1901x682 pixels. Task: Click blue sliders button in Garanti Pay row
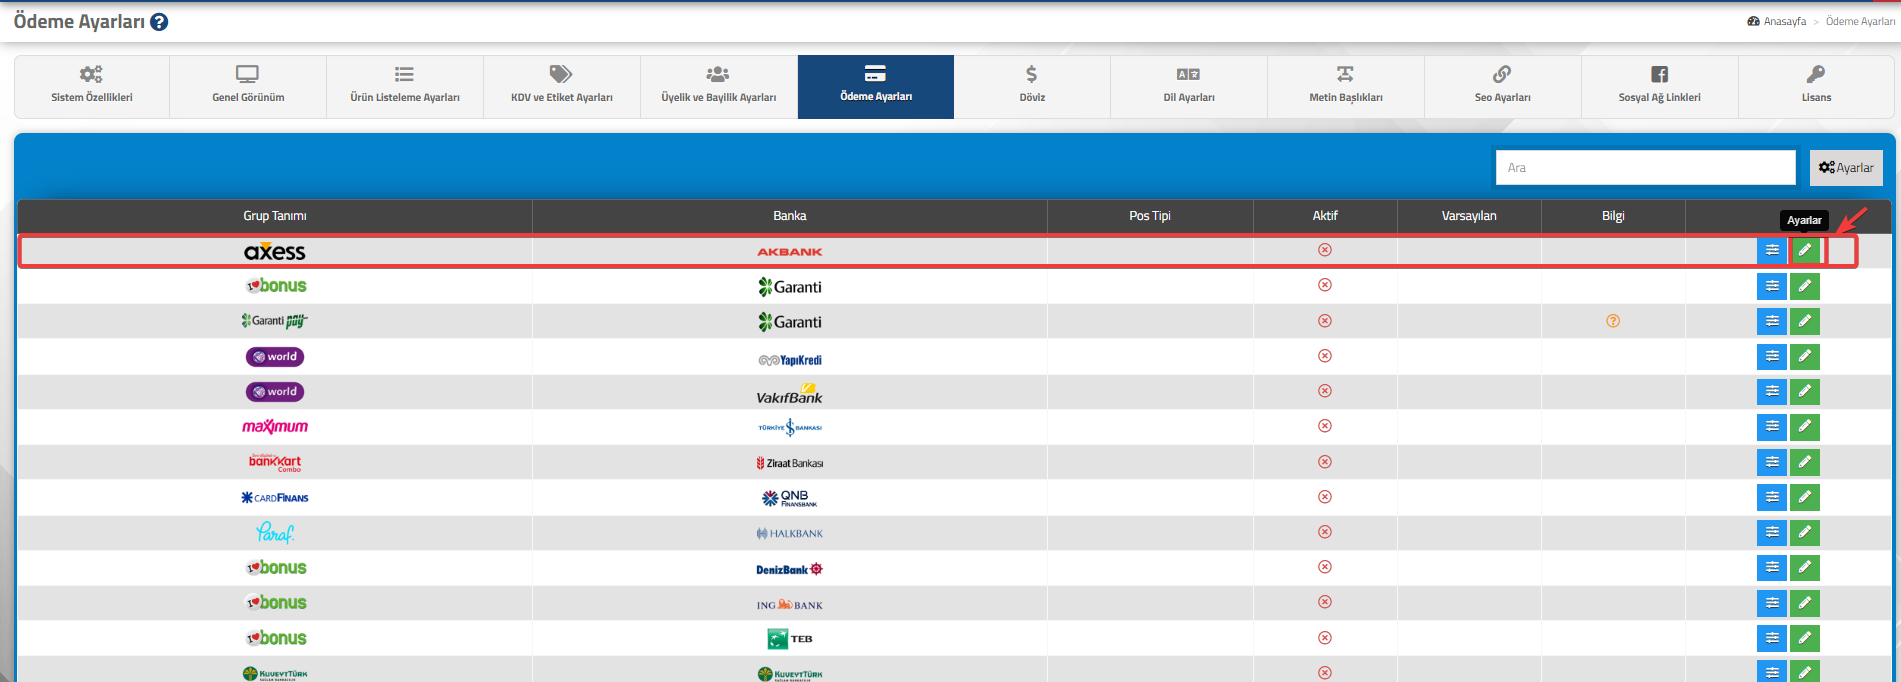1772,321
